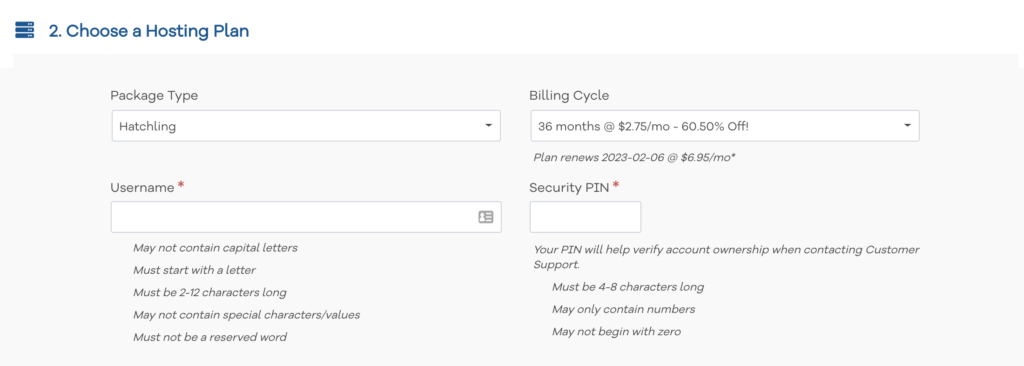Click the Package Type label
1024x366 pixels.
(154, 96)
